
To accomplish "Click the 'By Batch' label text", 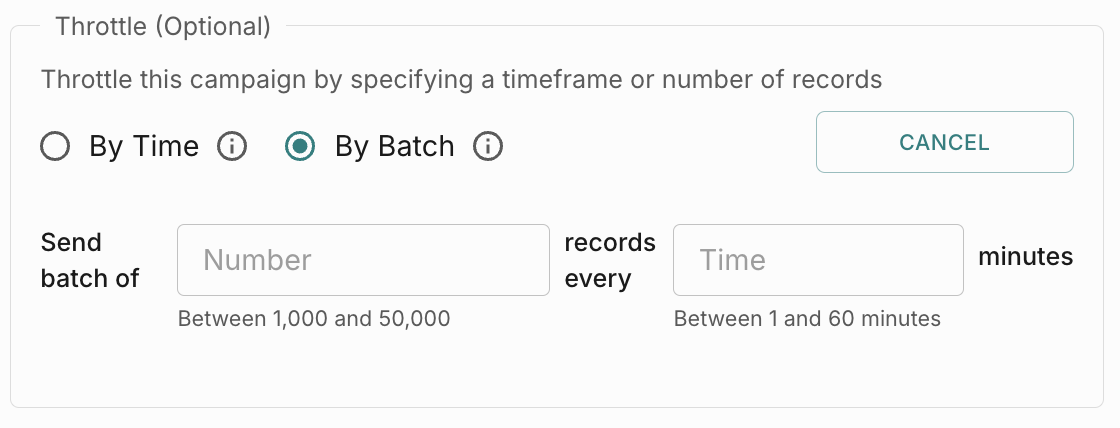I will tap(394, 147).
